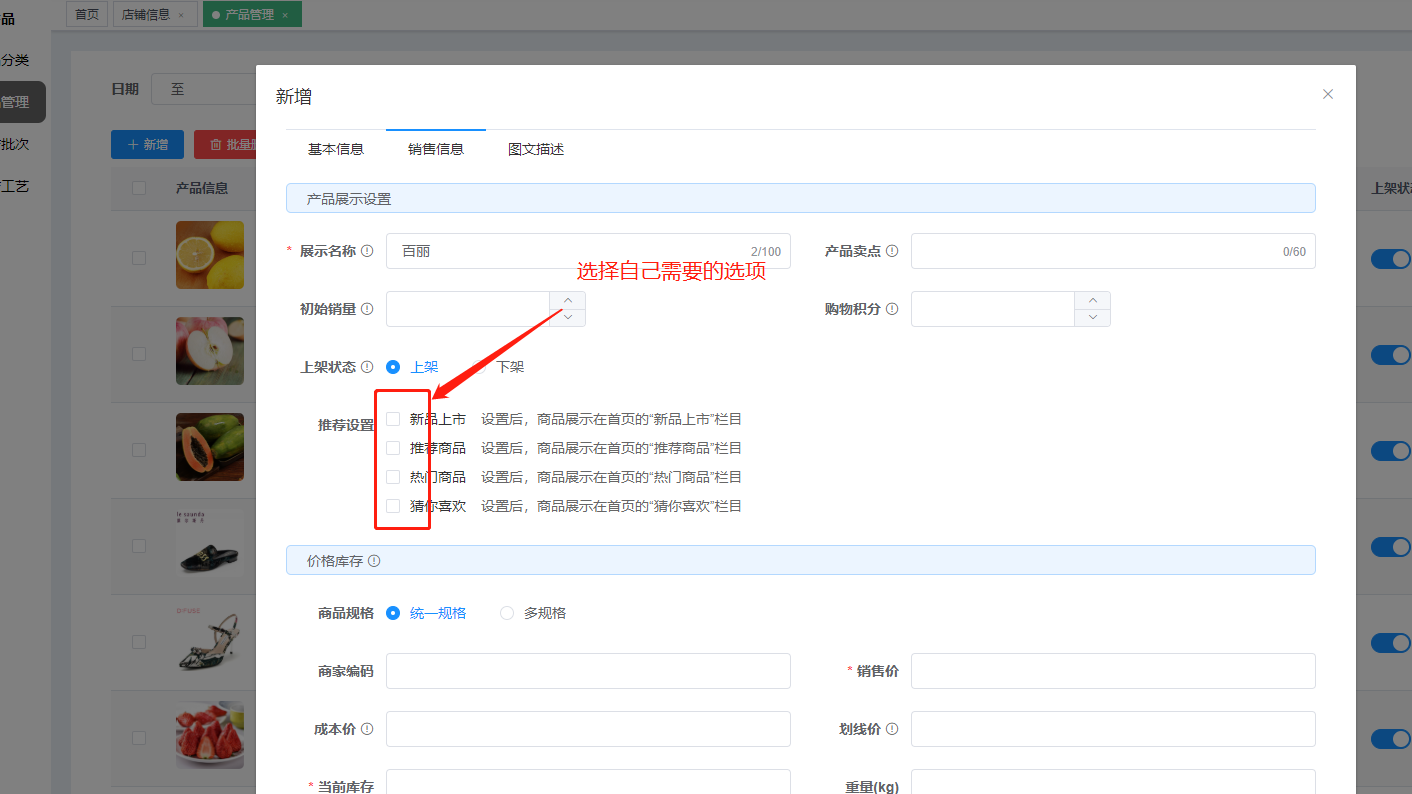The image size is (1412, 794).
Task: Check the 推荐商品 checkbox
Action: [x=393, y=448]
